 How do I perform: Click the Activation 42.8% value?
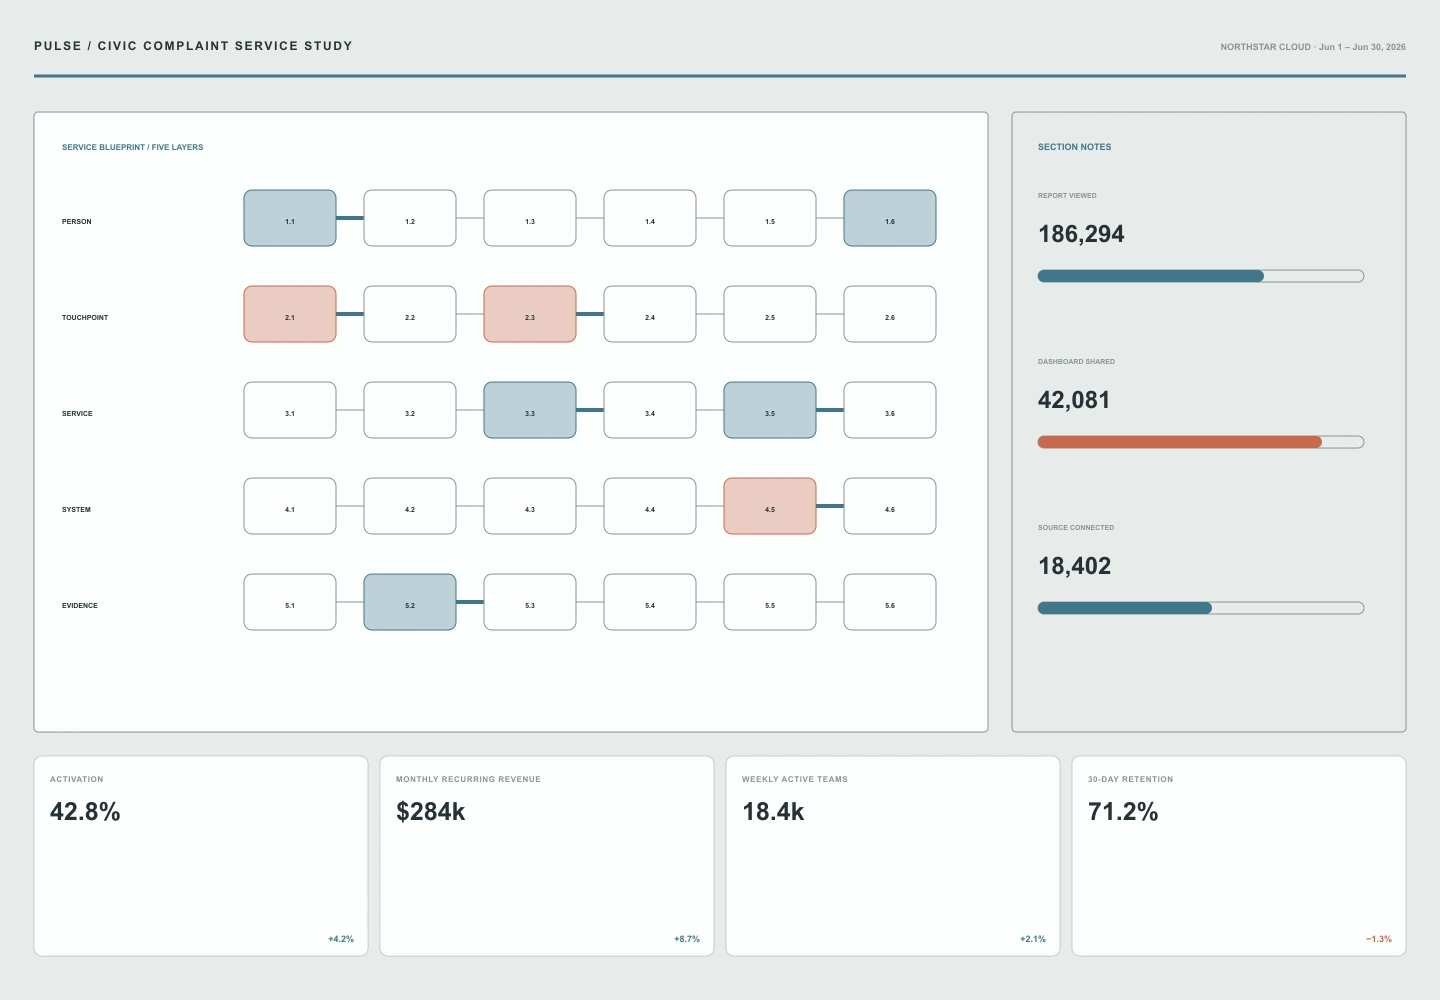click(x=85, y=812)
